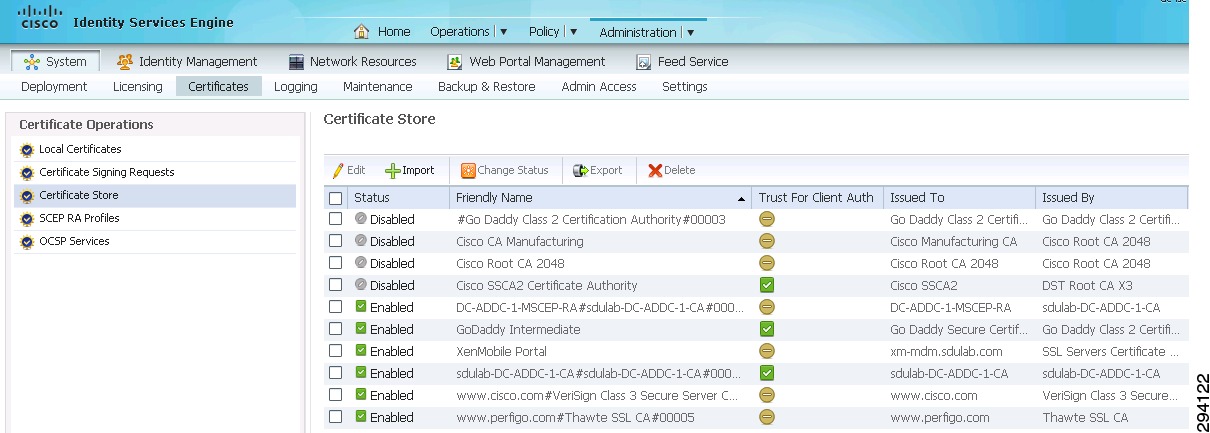Open the Policy dropdown arrow

[574, 32]
